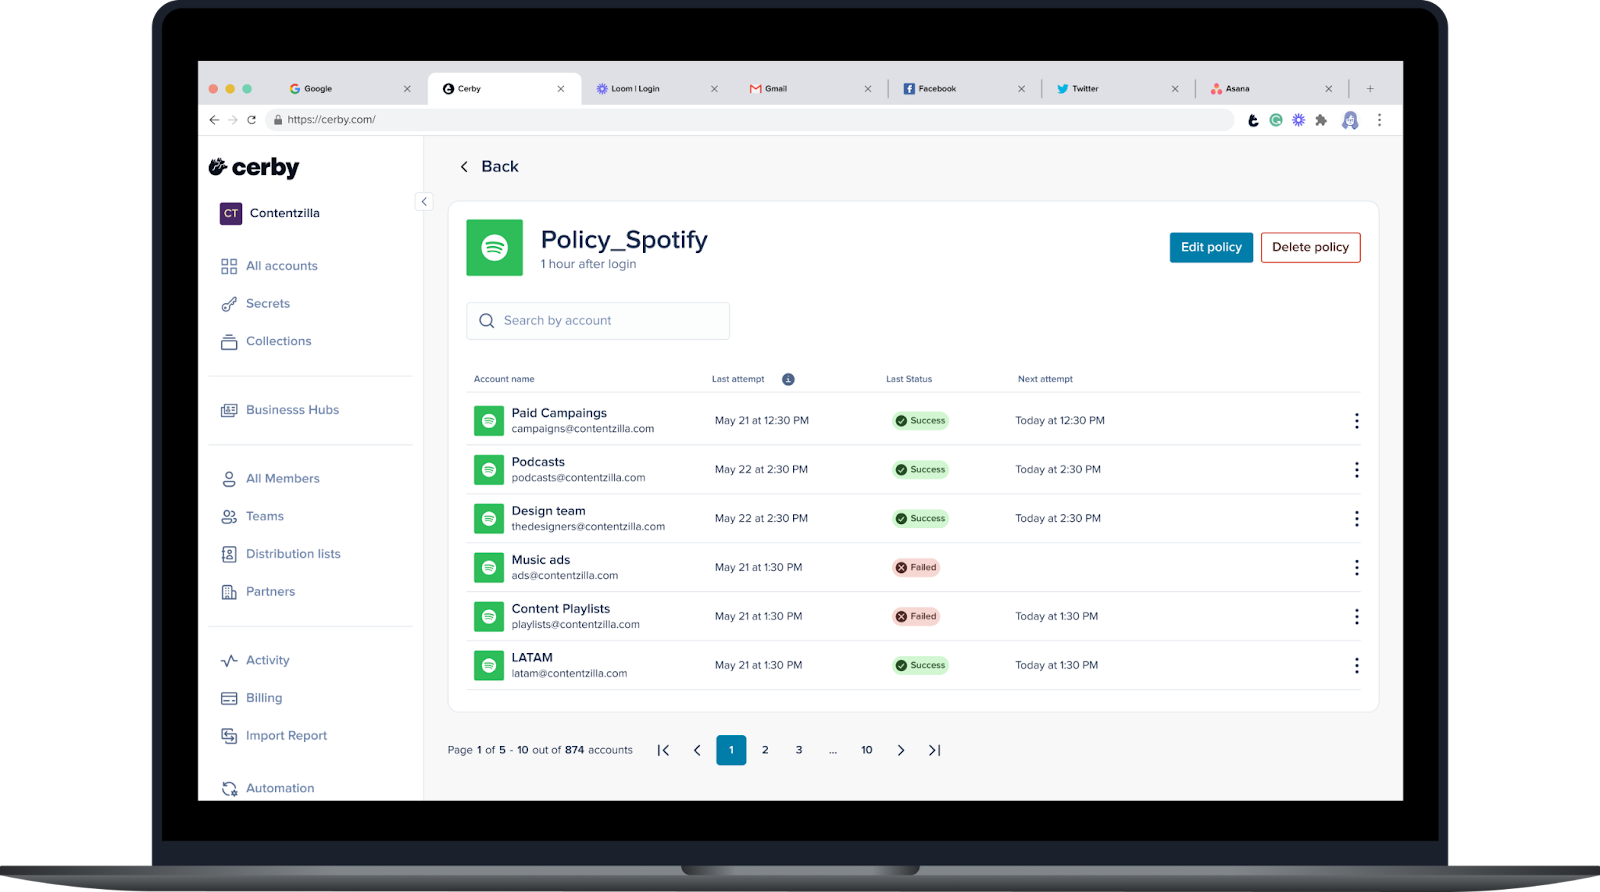Click the Teams icon in sidebar
The image size is (1600, 892).
(229, 517)
